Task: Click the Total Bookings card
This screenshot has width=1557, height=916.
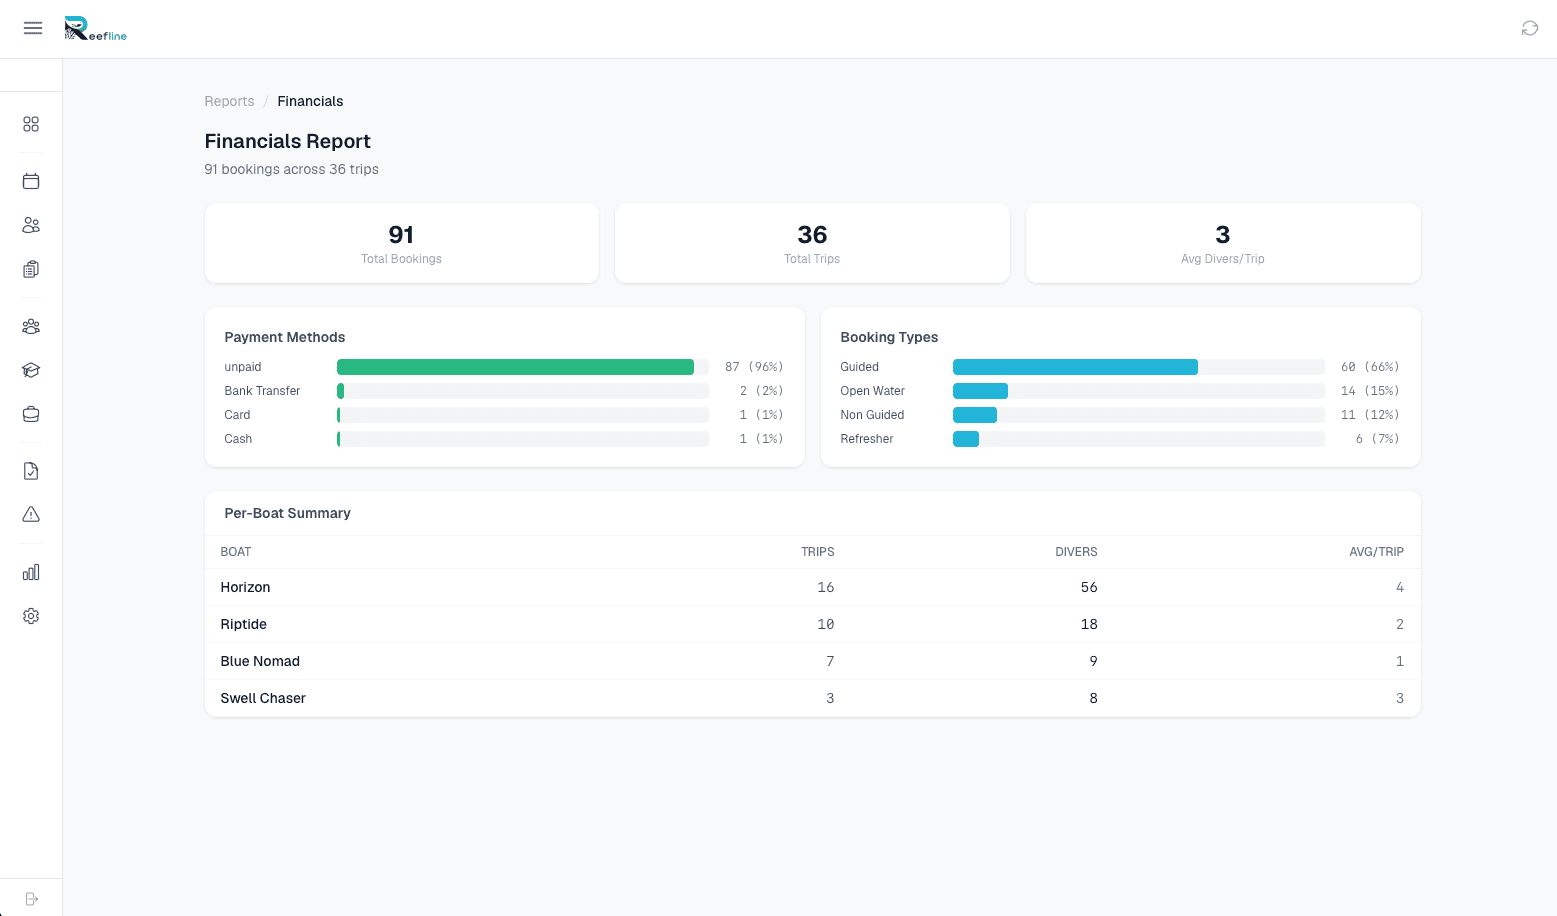Action: (402, 243)
